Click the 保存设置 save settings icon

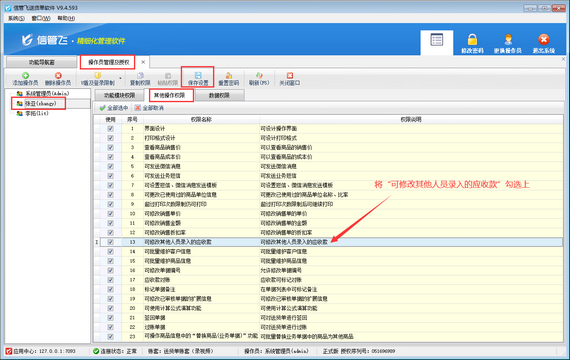click(x=198, y=76)
